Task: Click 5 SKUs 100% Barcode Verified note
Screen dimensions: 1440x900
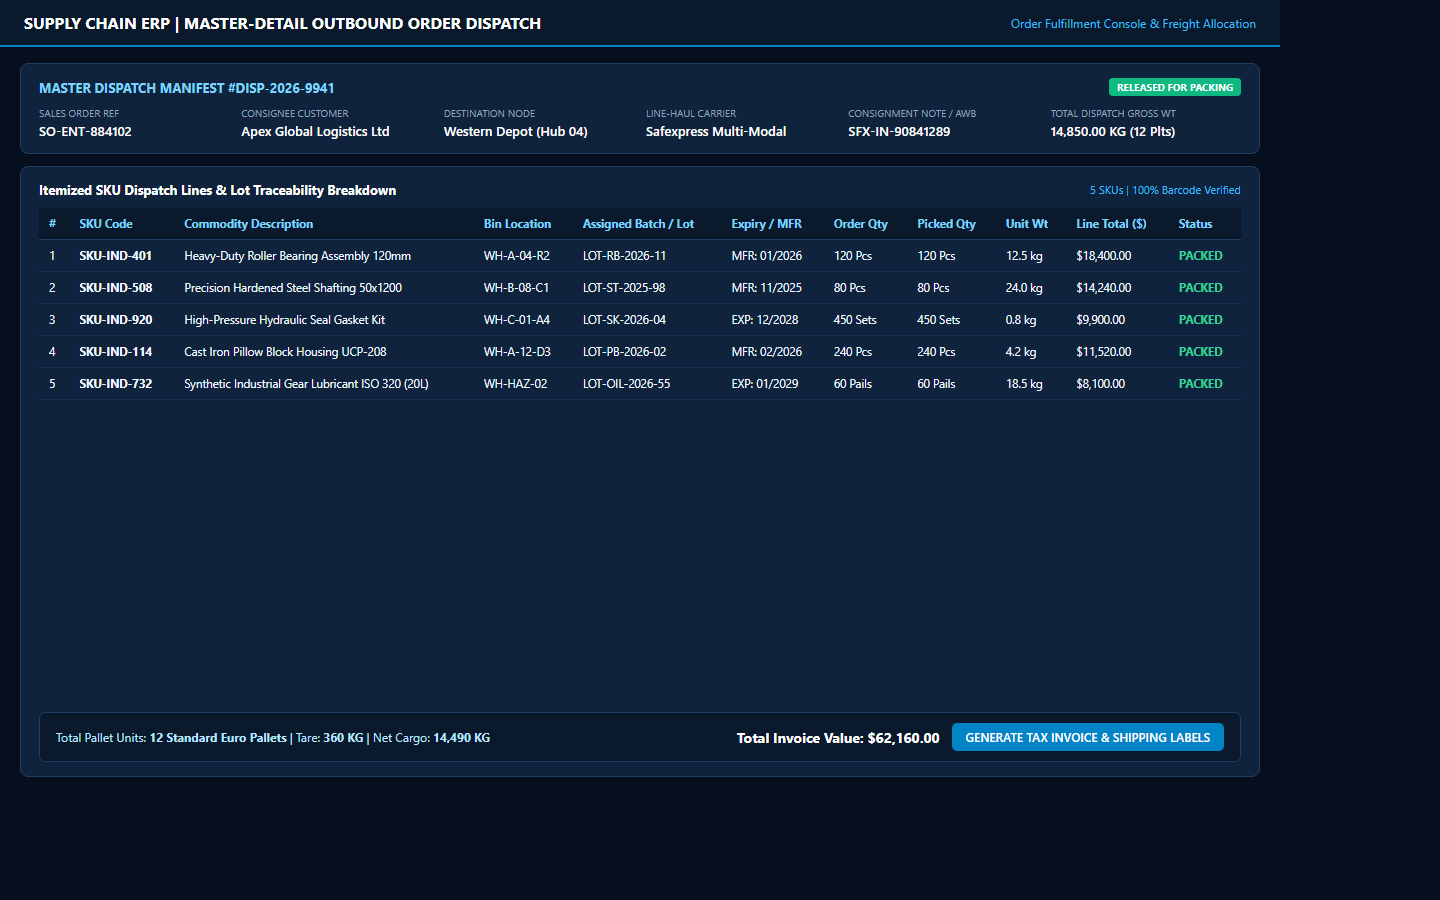Action: pyautogui.click(x=1165, y=190)
